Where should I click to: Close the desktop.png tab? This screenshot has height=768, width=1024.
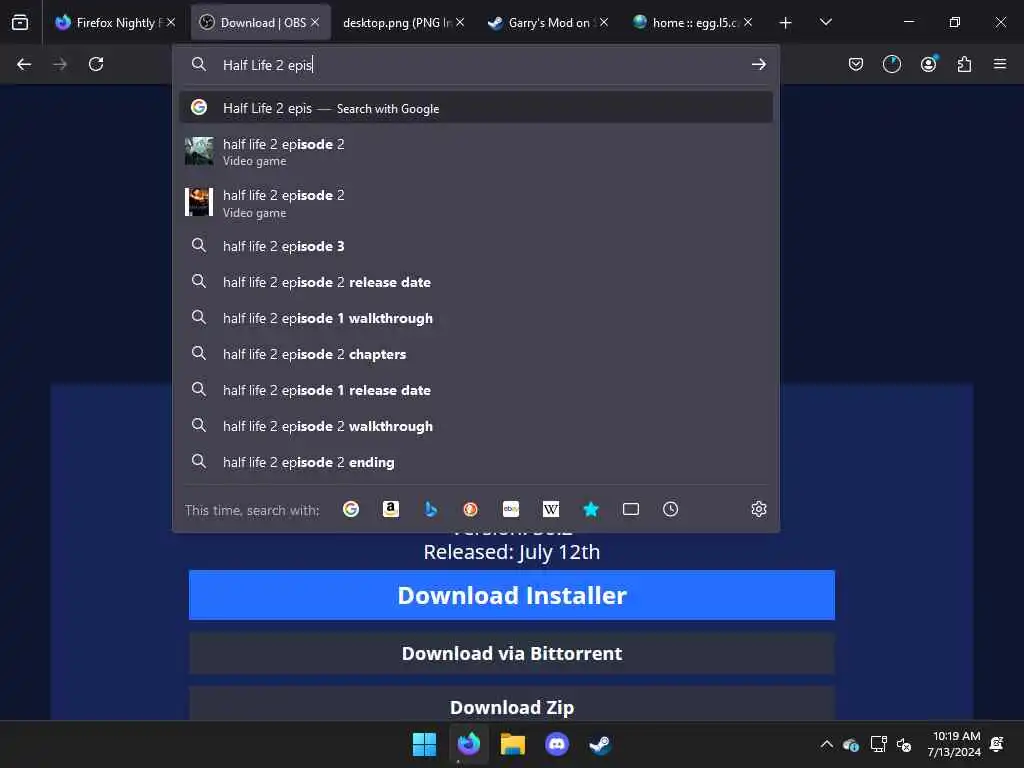coord(460,22)
